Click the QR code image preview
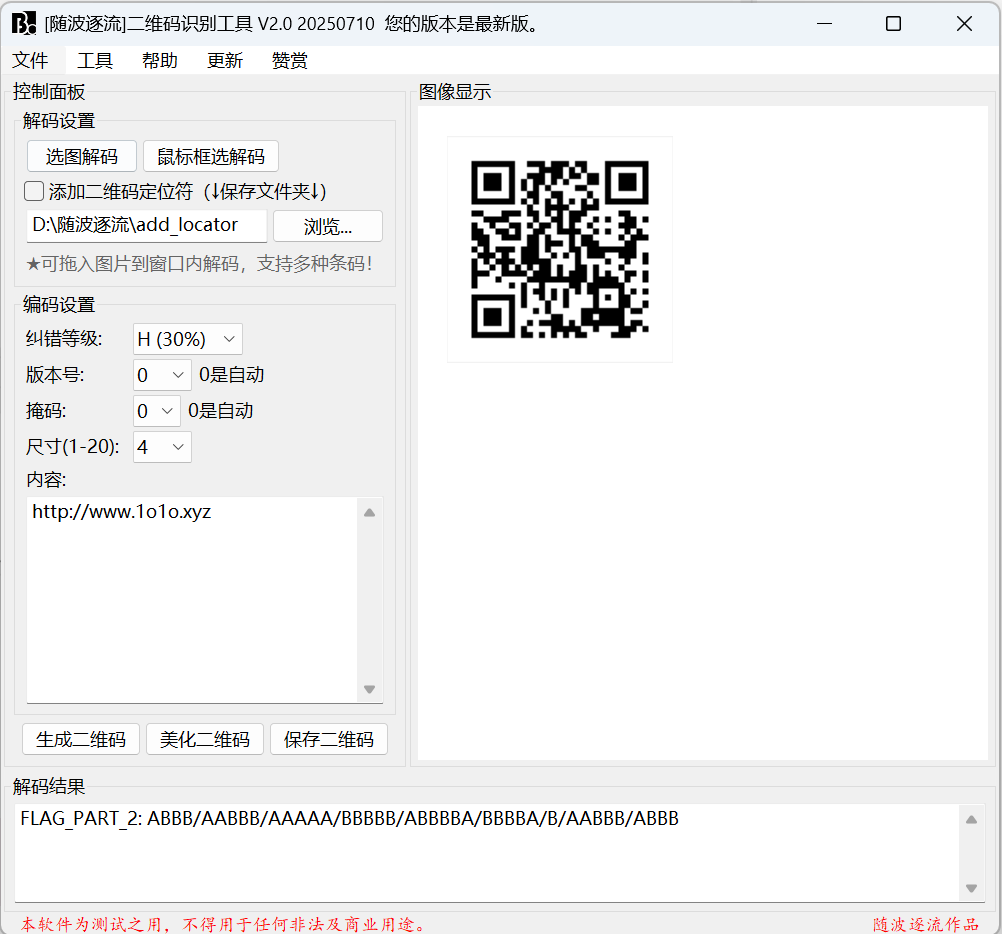Viewport: 1002px width, 934px height. [559, 249]
